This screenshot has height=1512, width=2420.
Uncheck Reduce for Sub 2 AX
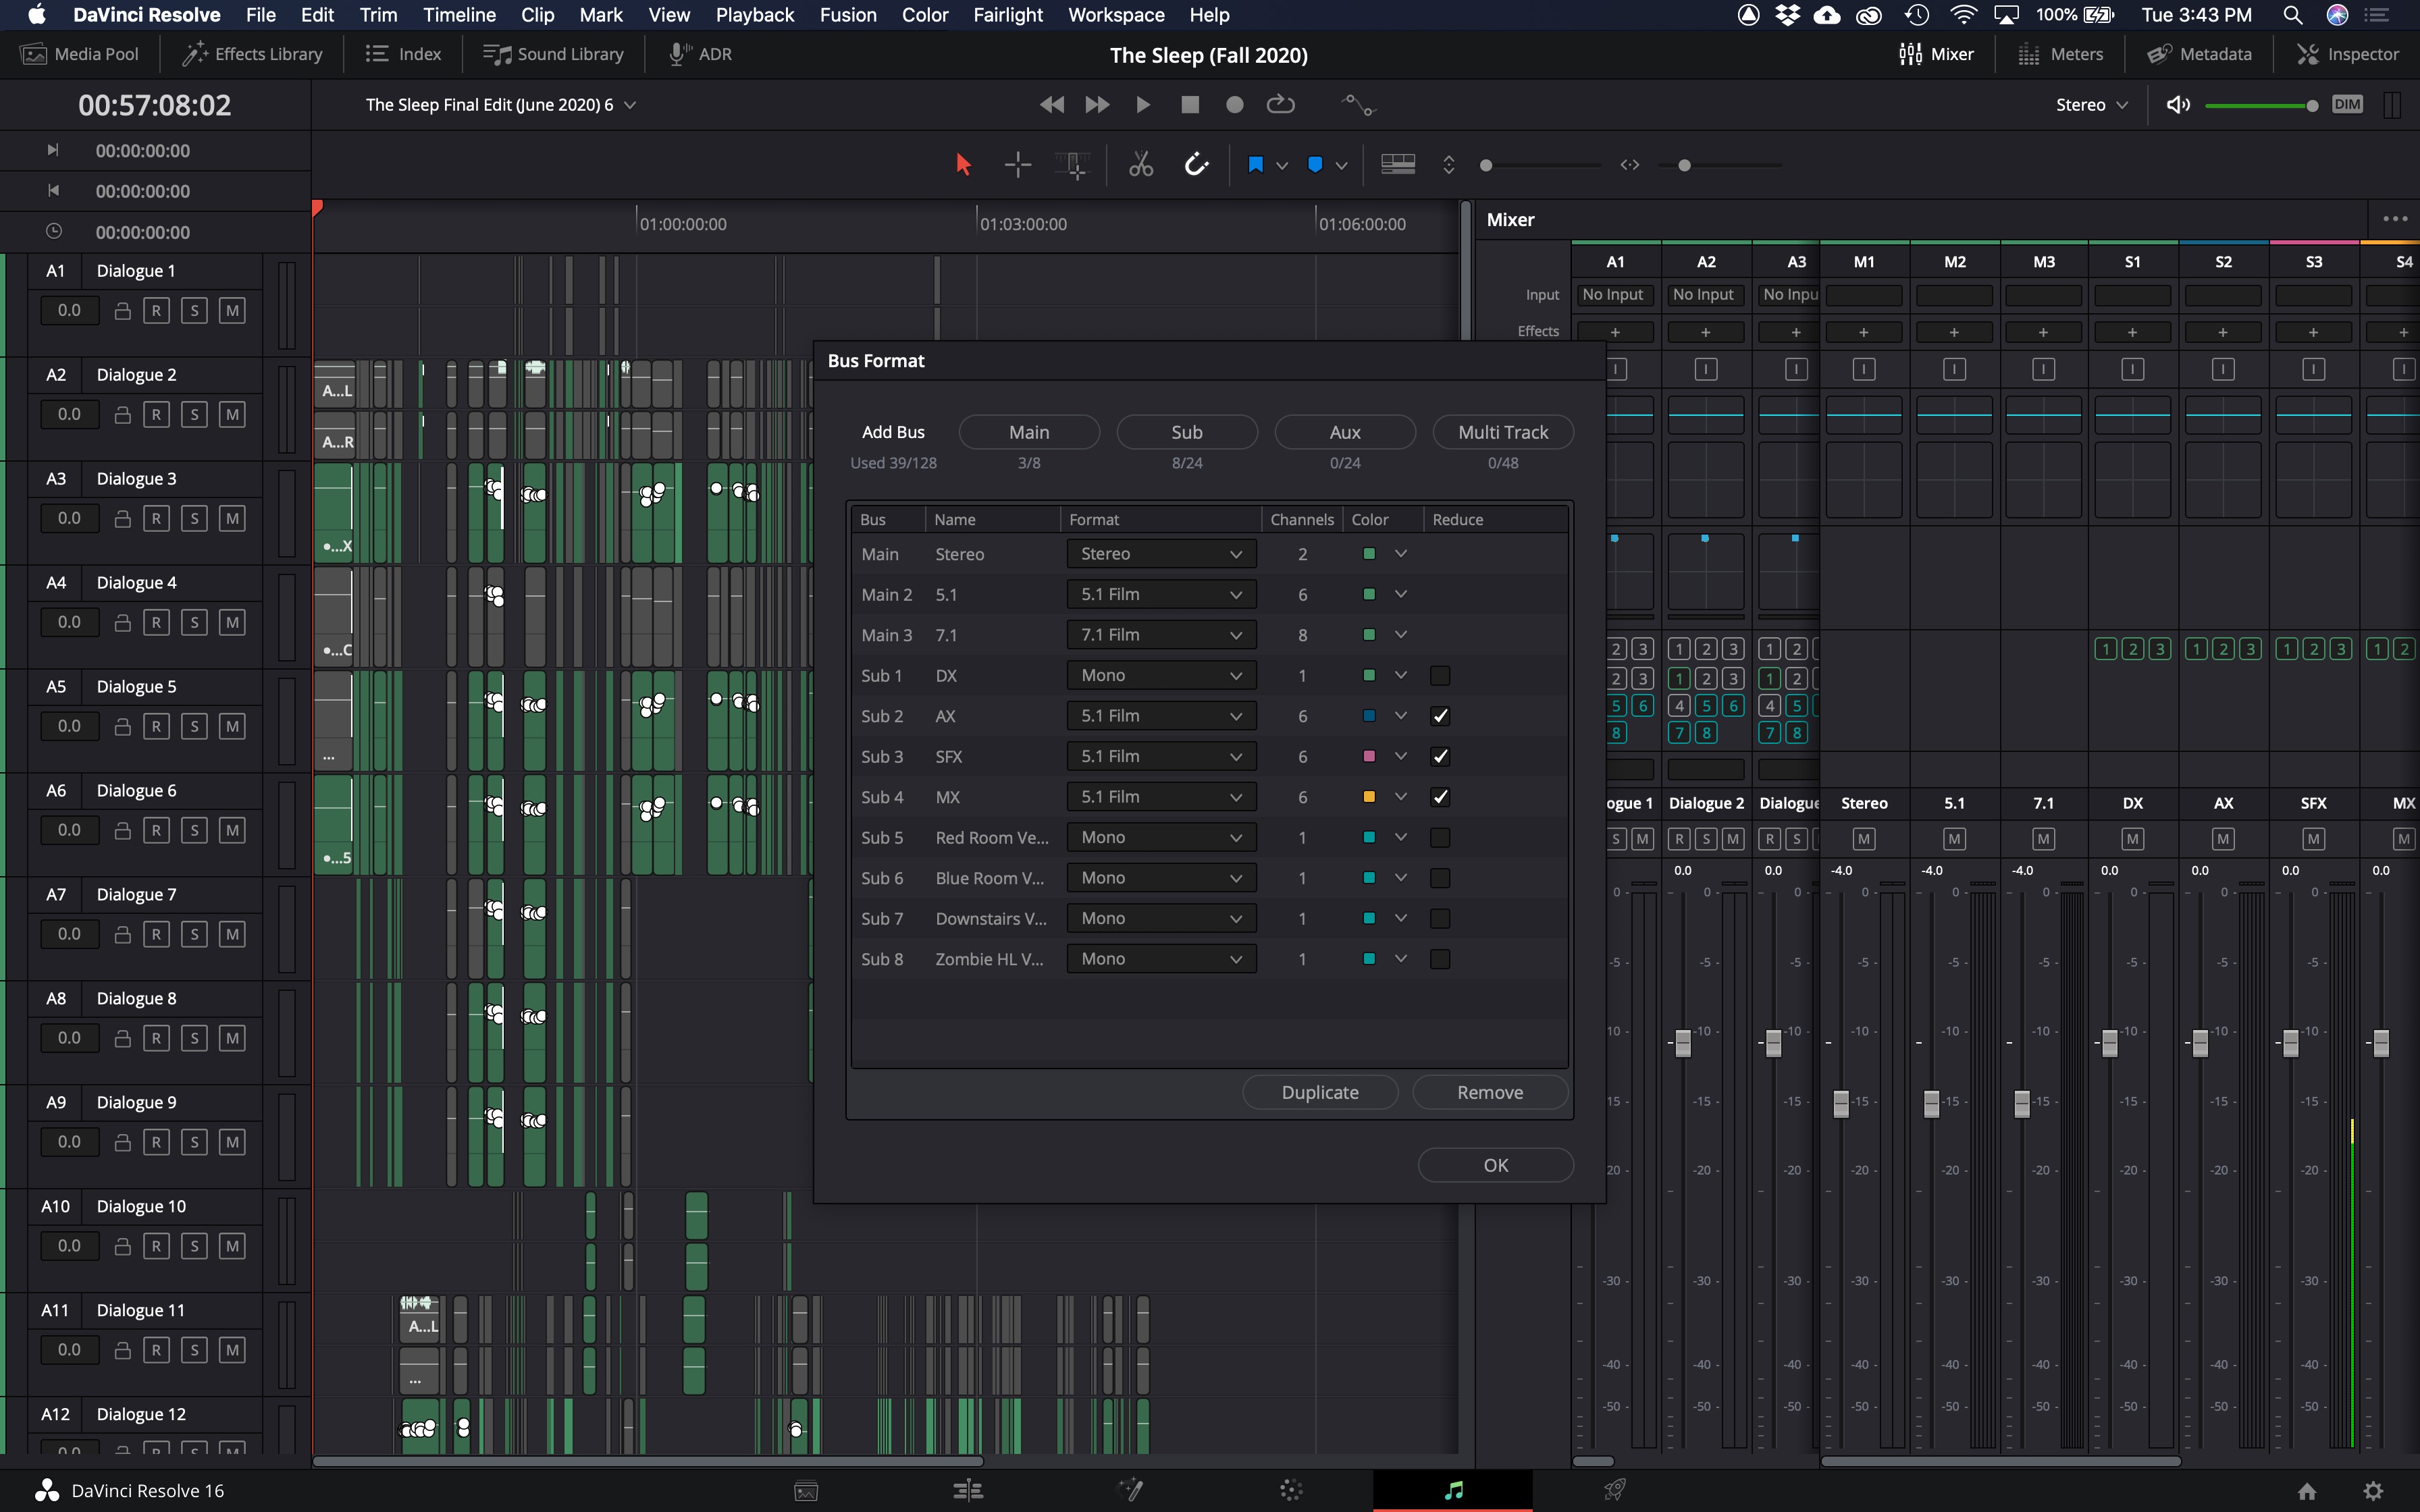coord(1439,716)
